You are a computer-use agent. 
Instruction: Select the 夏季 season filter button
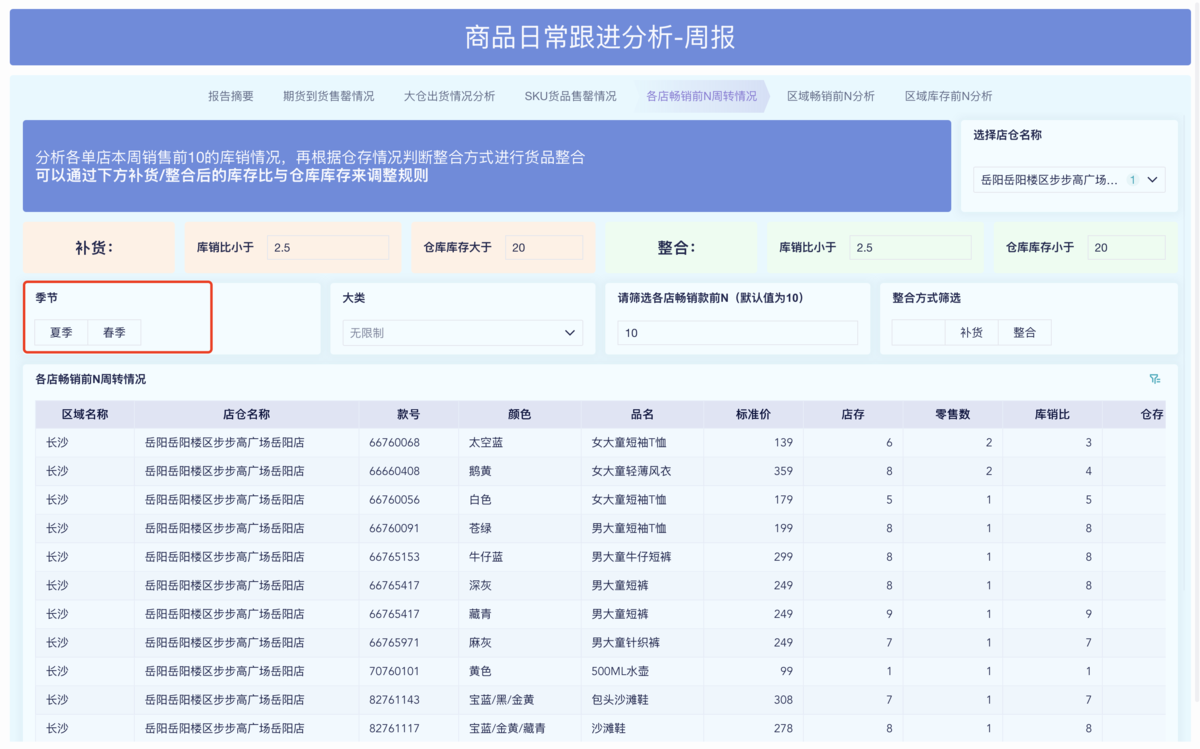[60, 331]
